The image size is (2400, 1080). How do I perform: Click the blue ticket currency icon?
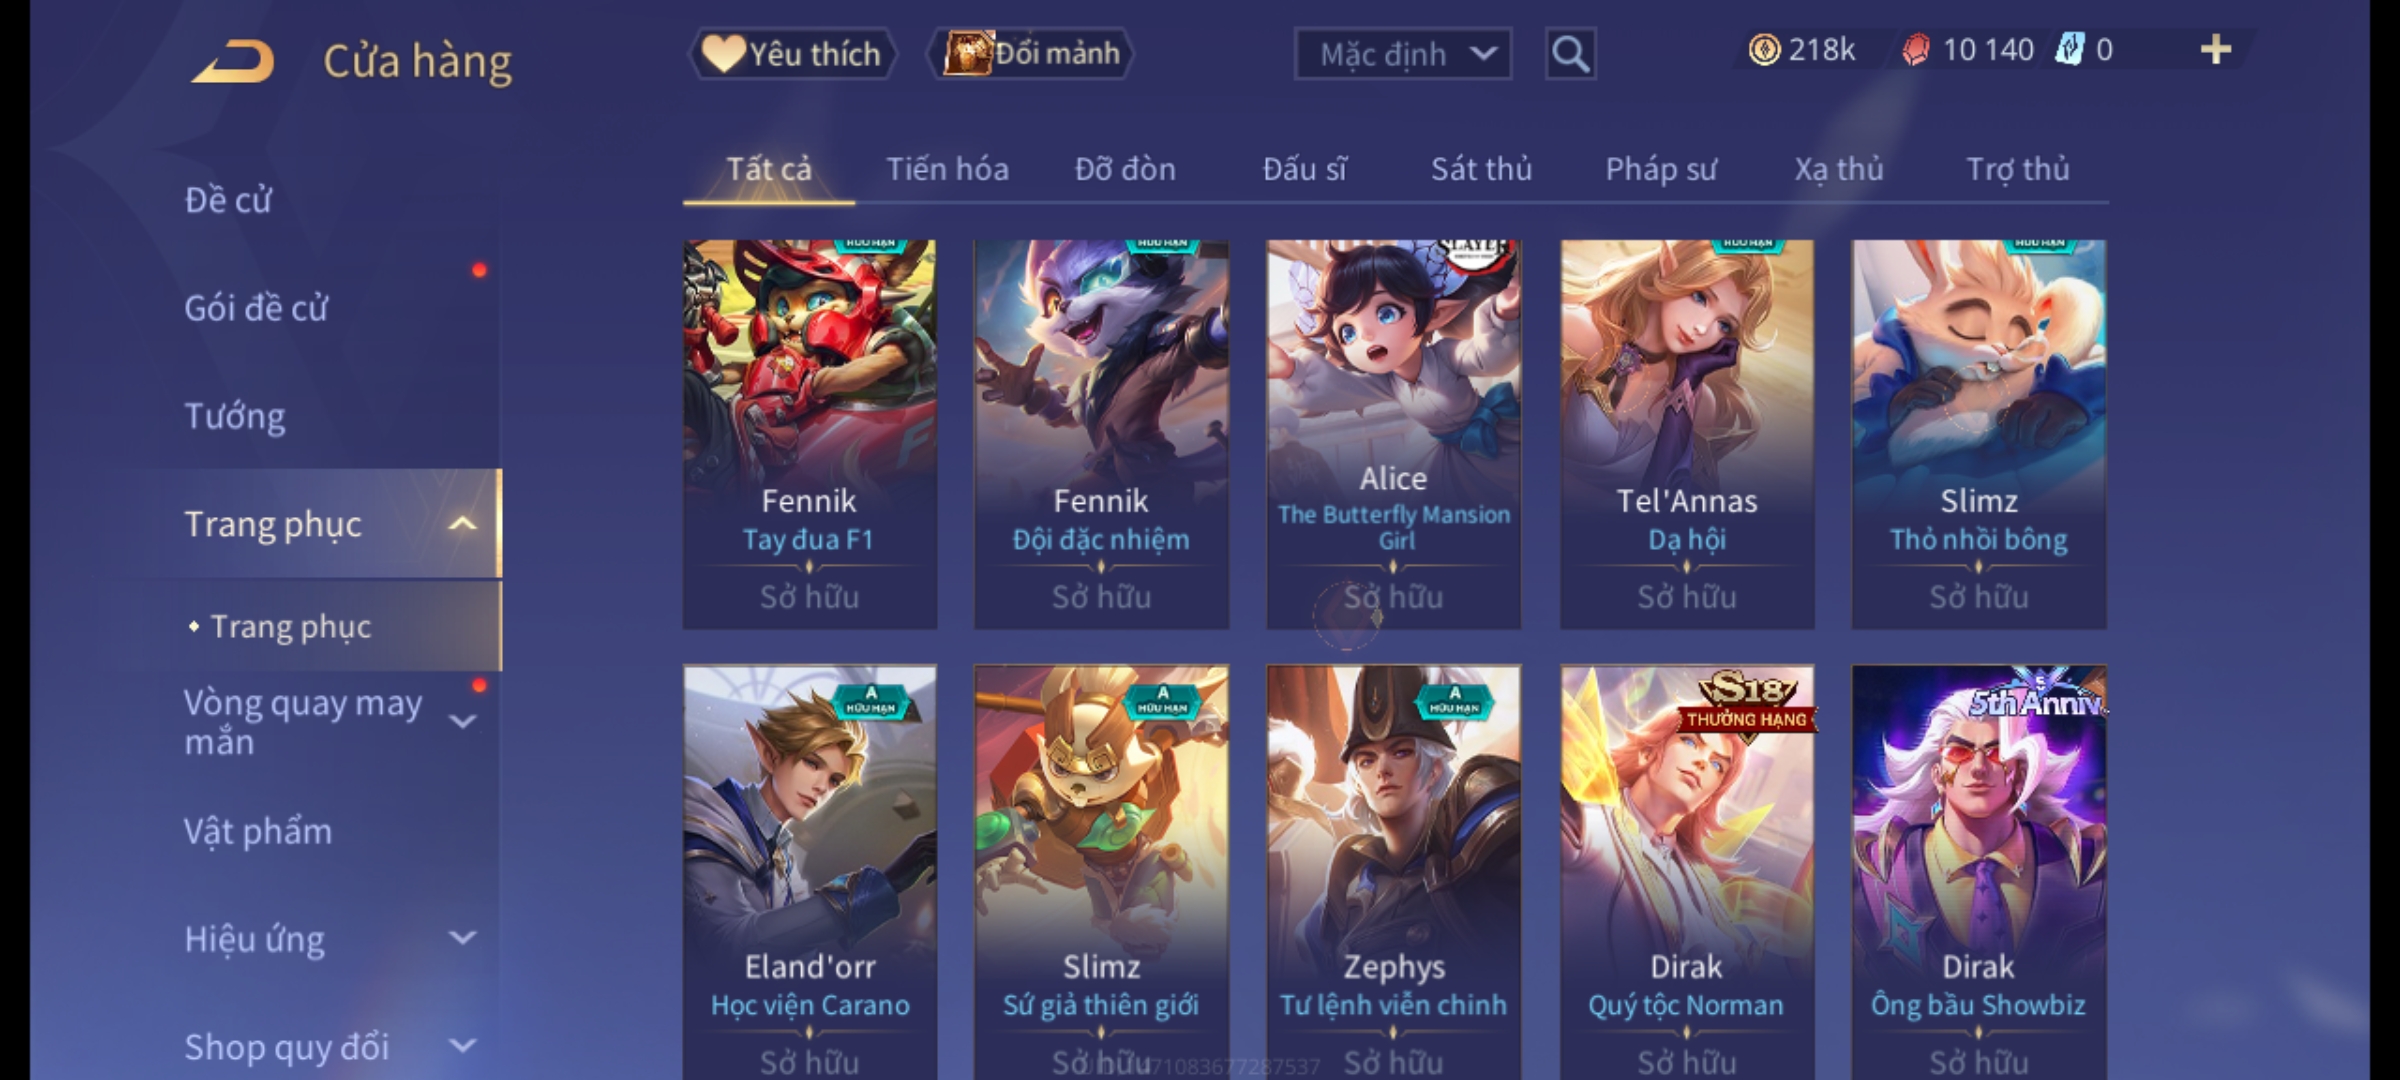point(2069,49)
